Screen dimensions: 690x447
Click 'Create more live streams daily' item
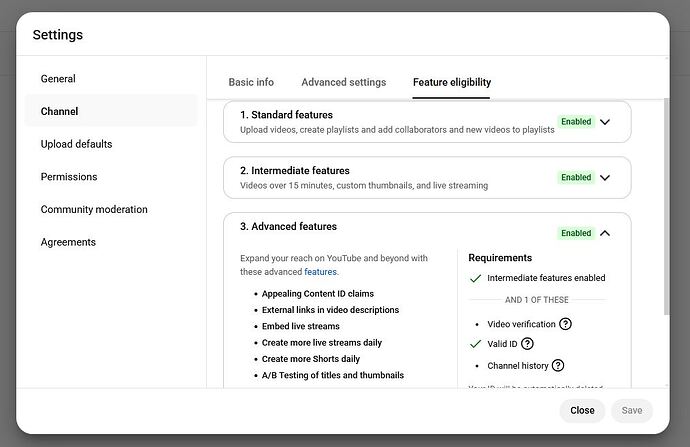pyautogui.click(x=322, y=343)
